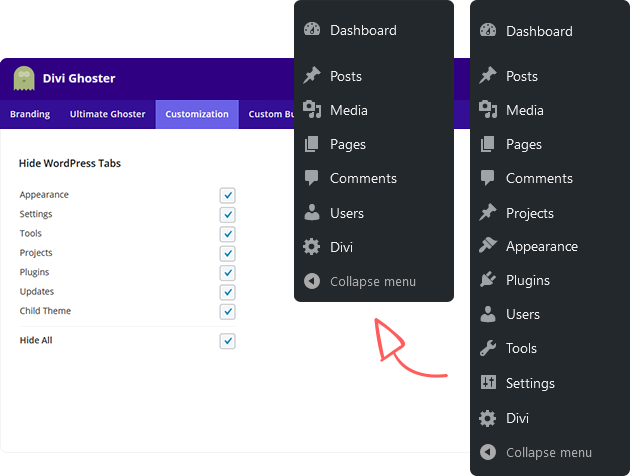Click Collapse menu arrow icon in full menu

click(x=488, y=452)
